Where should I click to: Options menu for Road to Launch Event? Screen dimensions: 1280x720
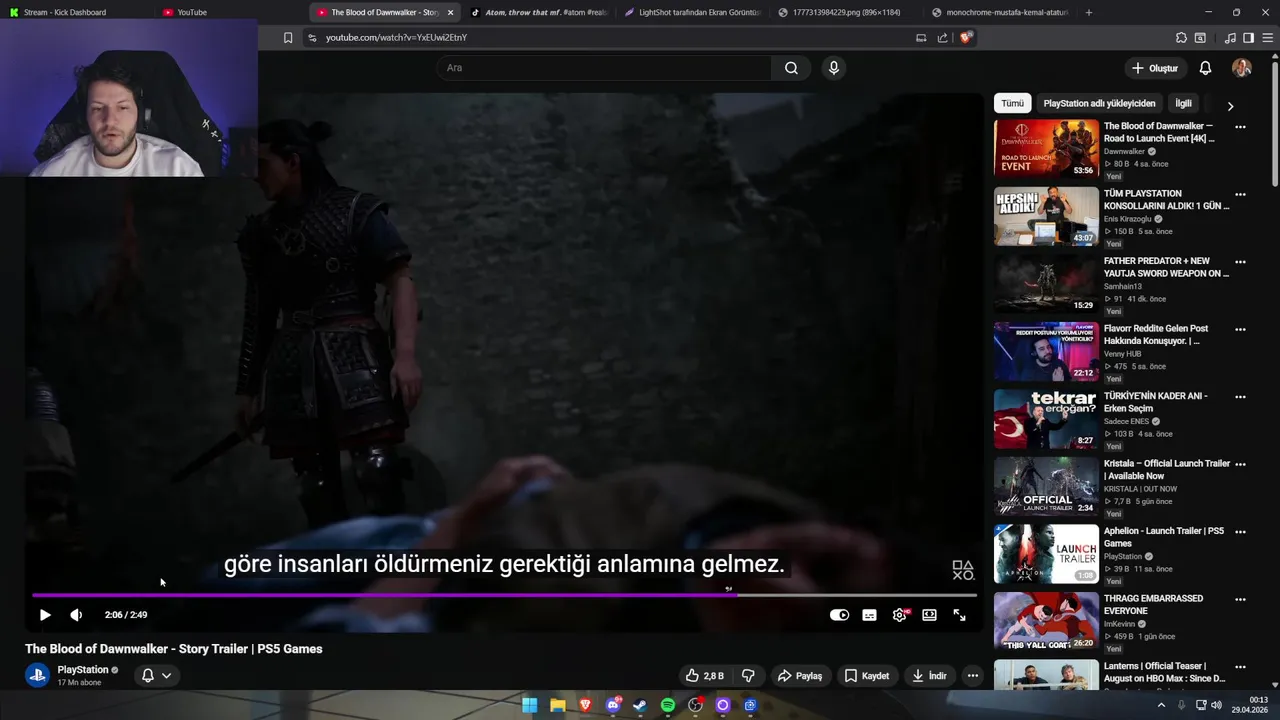pos(1240,127)
